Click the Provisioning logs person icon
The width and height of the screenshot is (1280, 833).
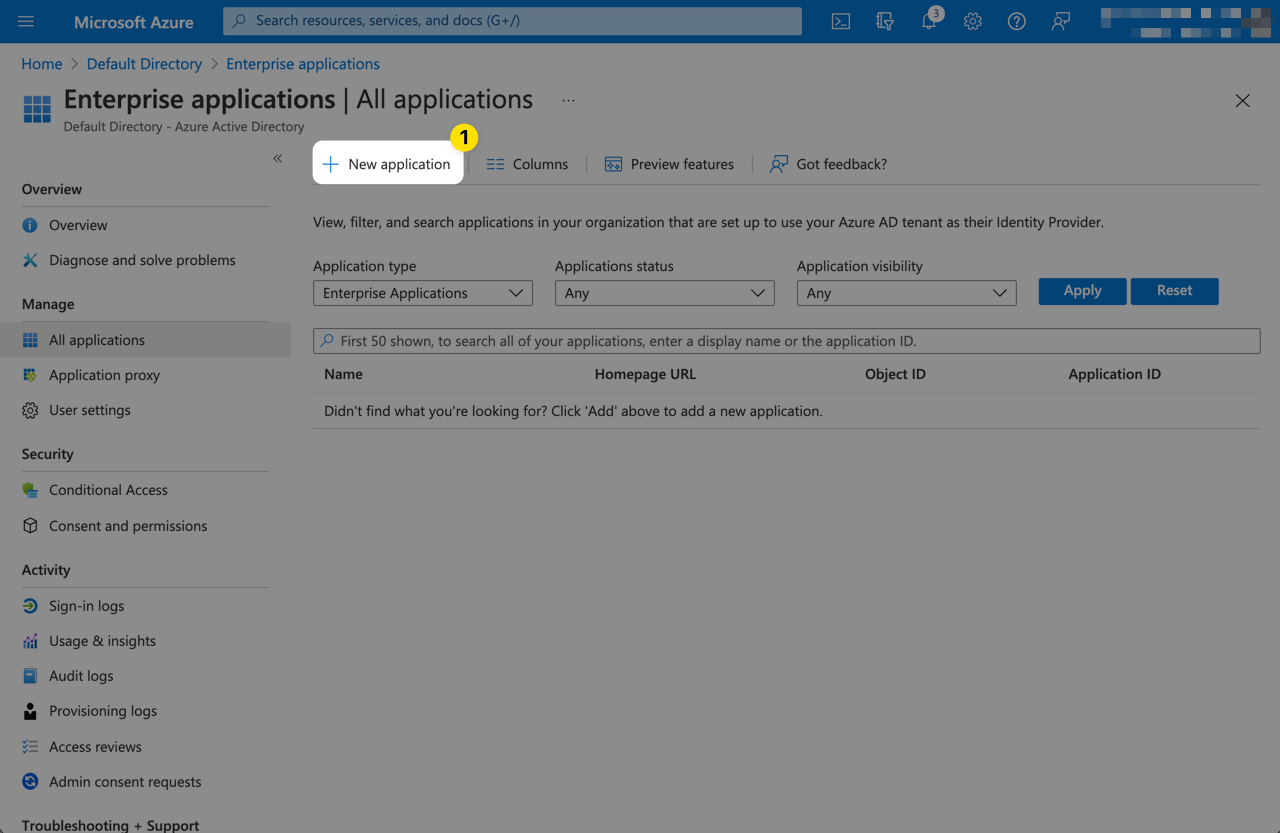pos(30,711)
